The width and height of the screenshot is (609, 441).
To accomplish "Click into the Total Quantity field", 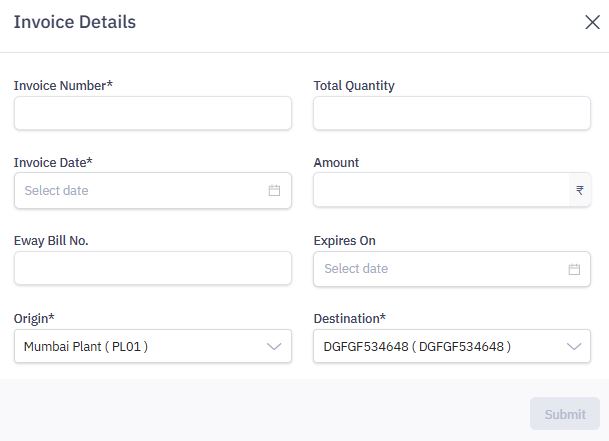I will tap(452, 113).
